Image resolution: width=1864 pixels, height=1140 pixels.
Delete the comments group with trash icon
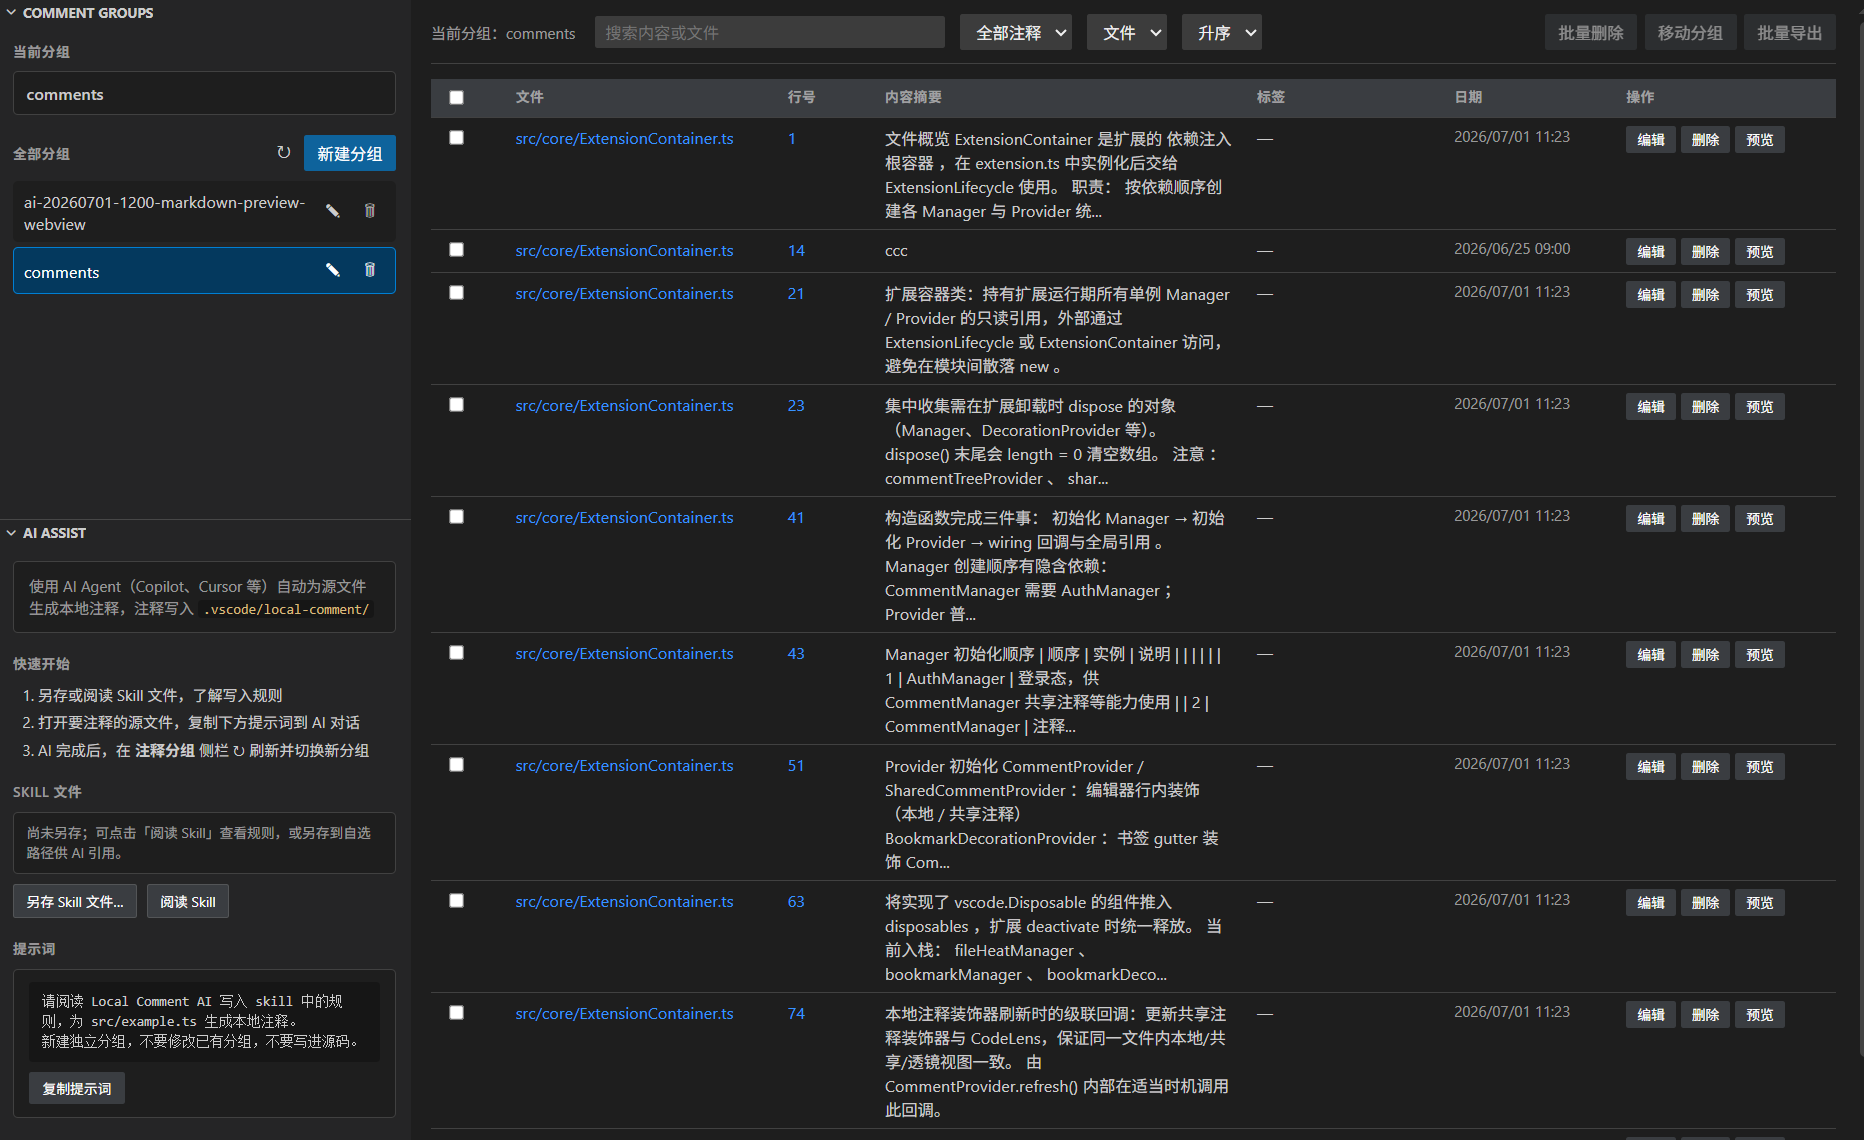pyautogui.click(x=370, y=270)
